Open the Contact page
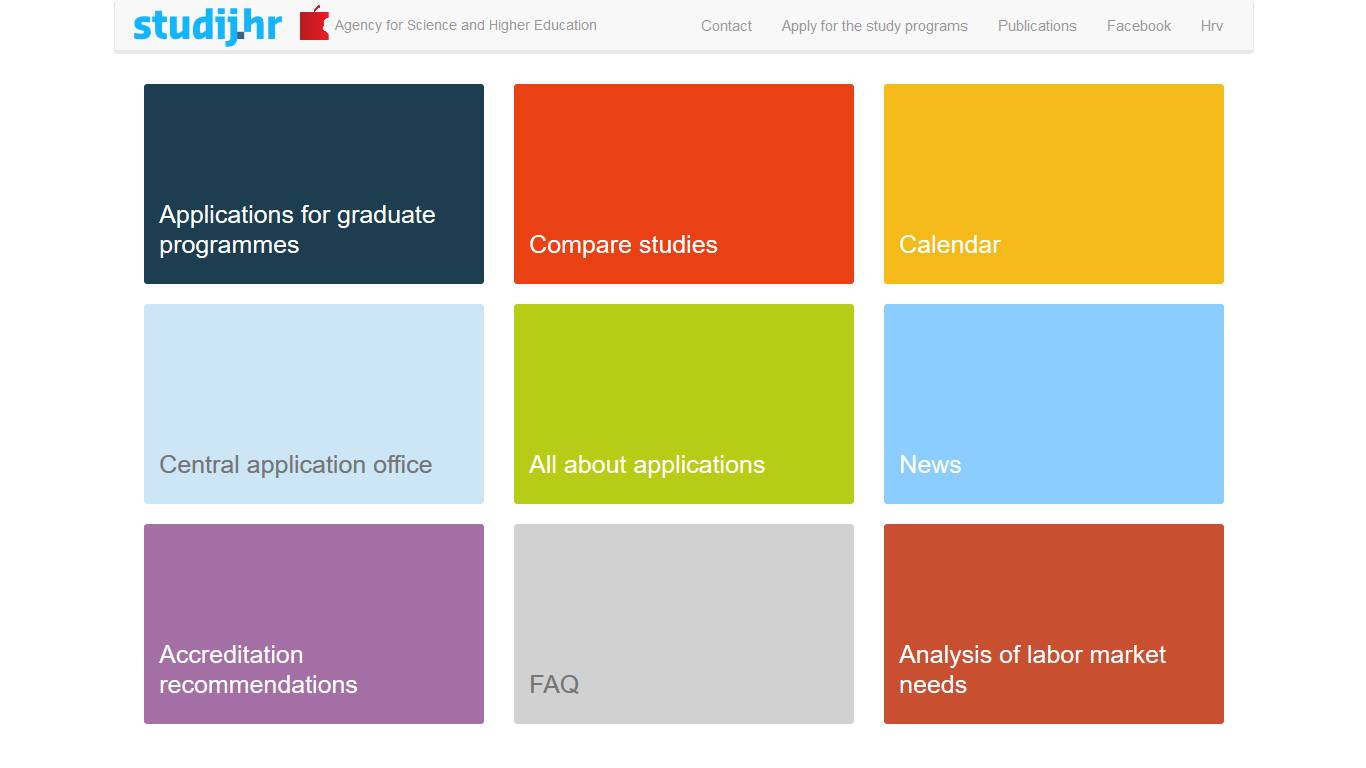This screenshot has width=1366, height=768. [x=726, y=26]
